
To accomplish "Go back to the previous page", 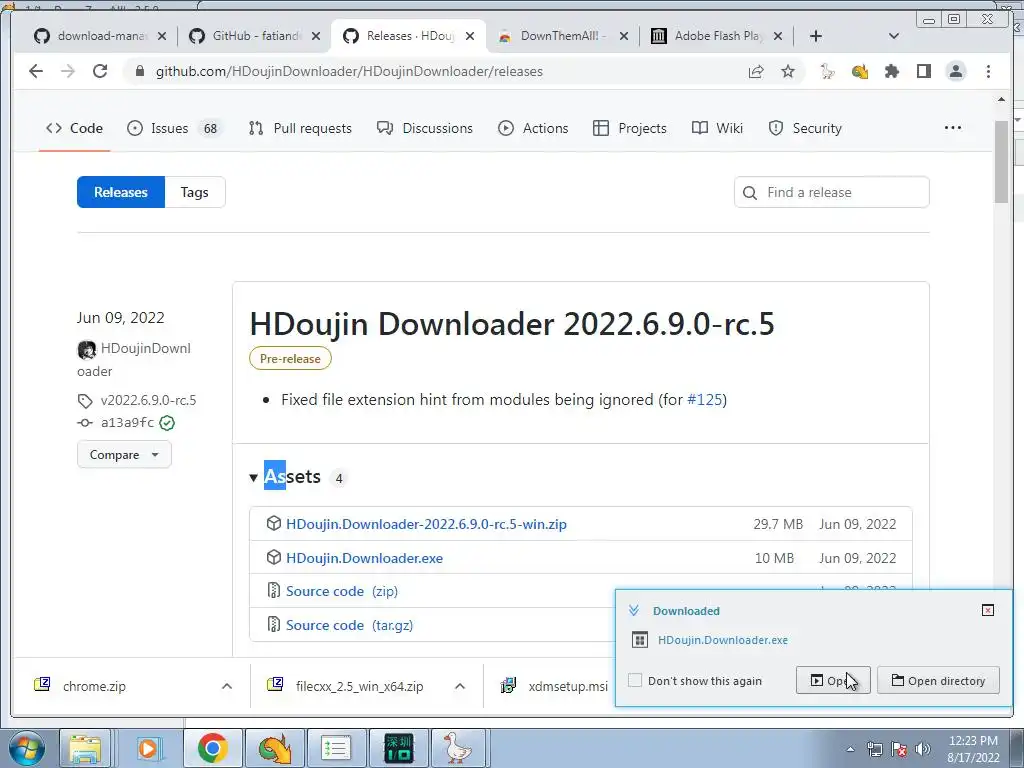I will click(x=36, y=71).
